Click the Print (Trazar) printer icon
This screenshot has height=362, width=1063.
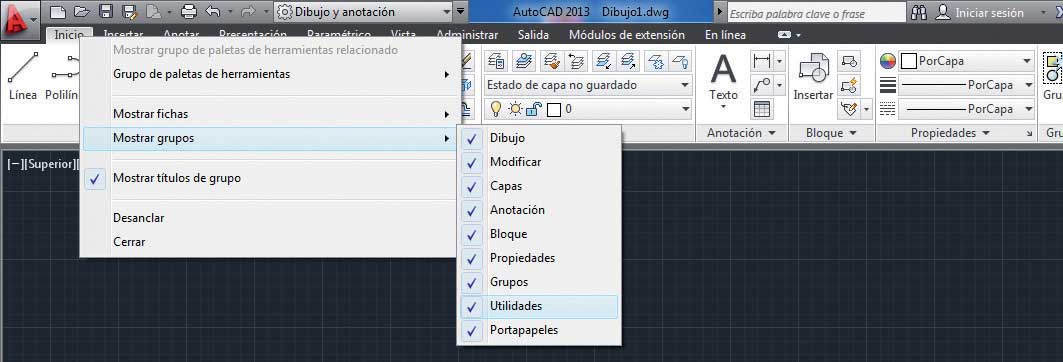pyautogui.click(x=189, y=12)
